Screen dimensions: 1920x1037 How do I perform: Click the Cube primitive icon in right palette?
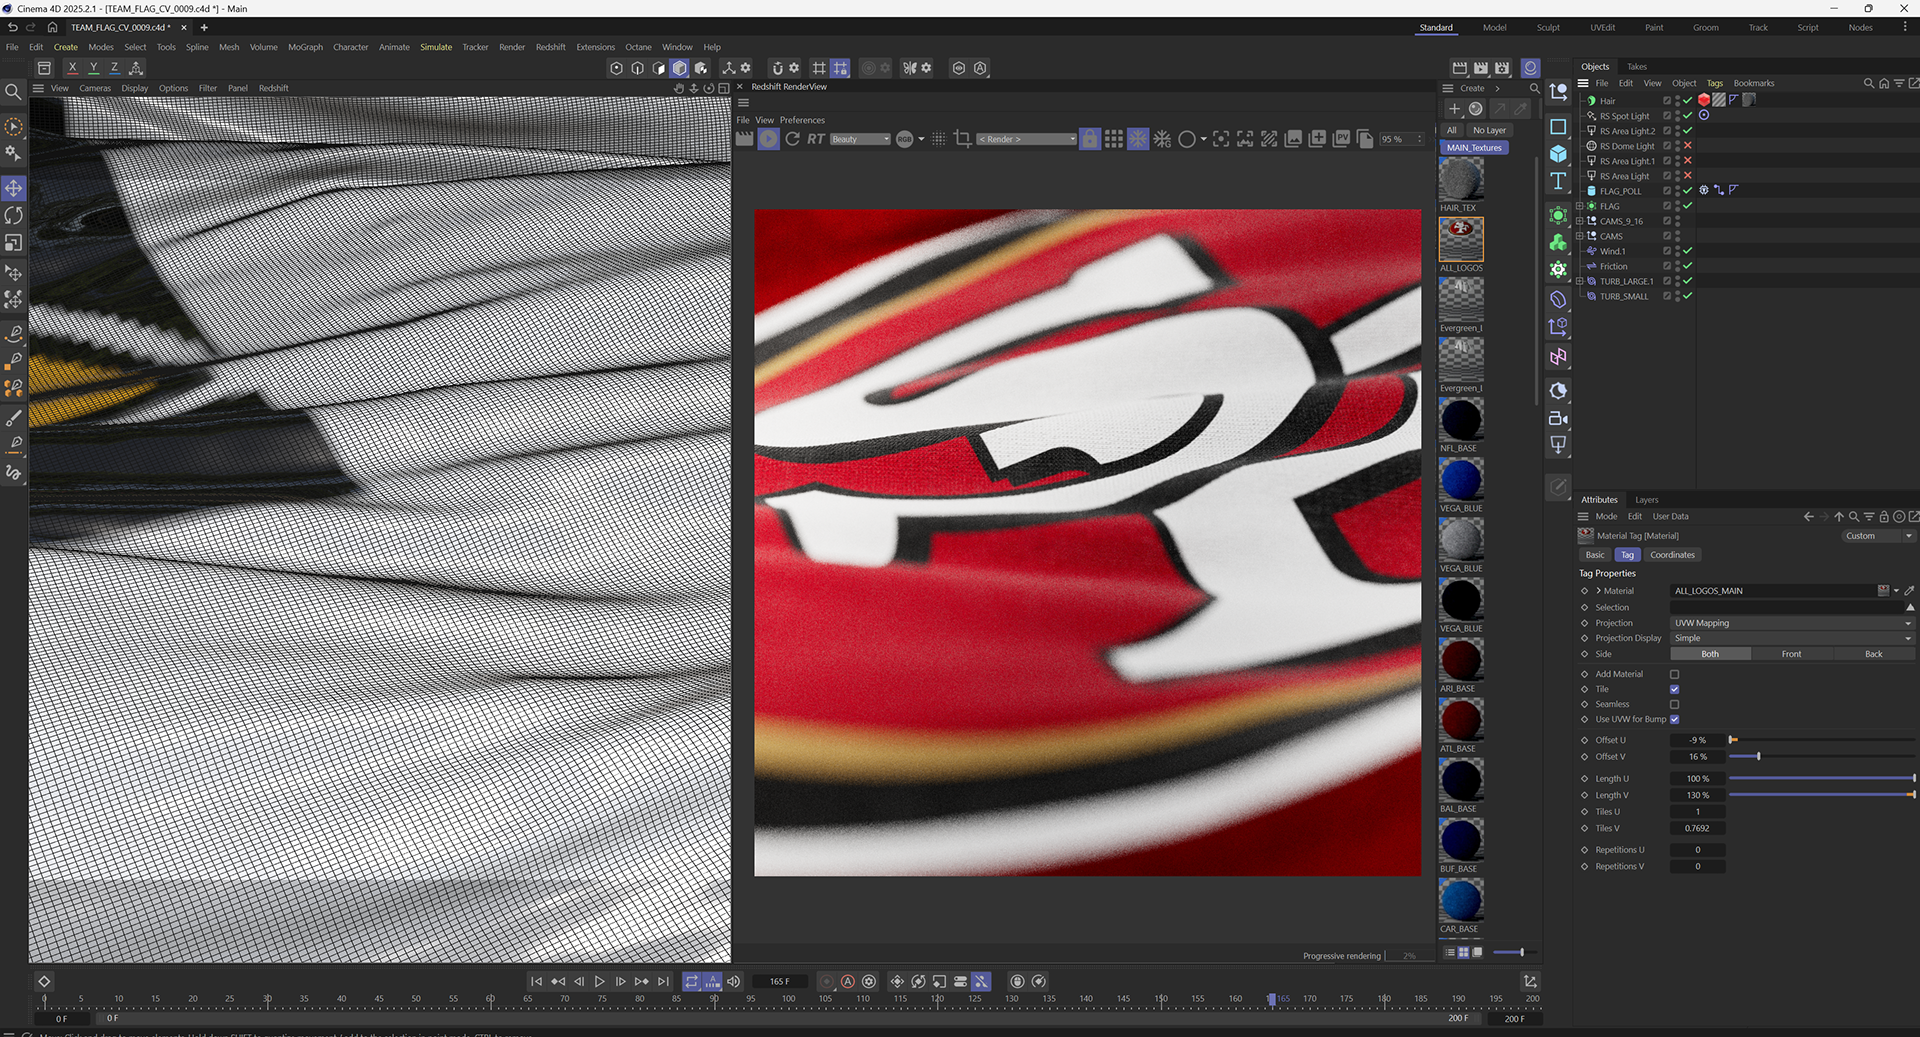click(x=1558, y=154)
